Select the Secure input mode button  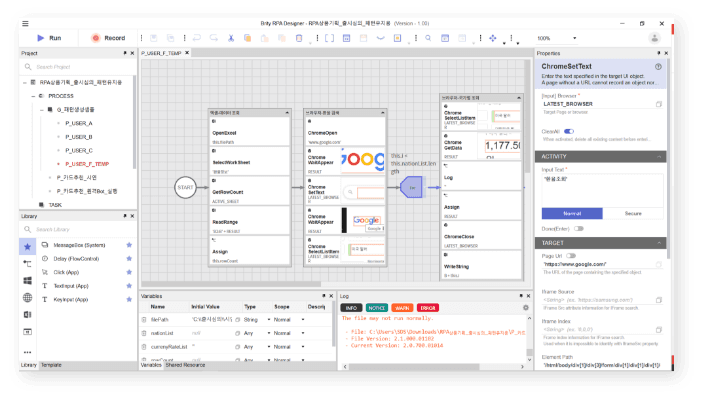tap(633, 214)
